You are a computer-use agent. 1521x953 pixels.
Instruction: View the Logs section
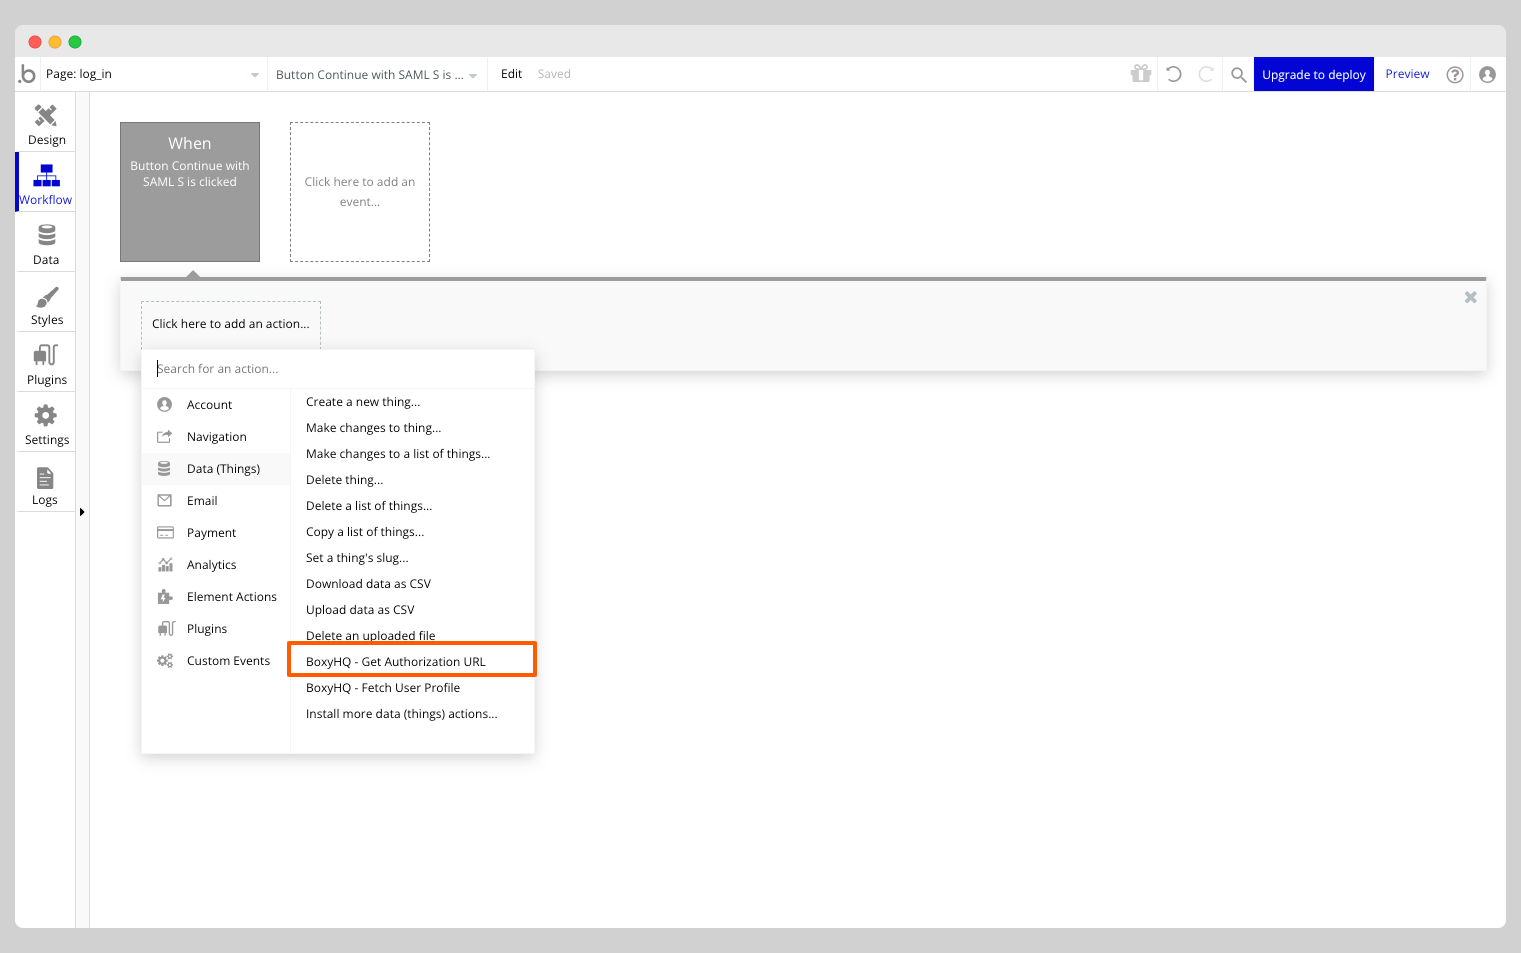coord(45,483)
